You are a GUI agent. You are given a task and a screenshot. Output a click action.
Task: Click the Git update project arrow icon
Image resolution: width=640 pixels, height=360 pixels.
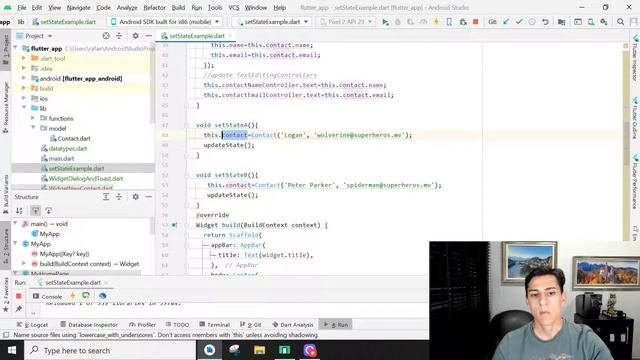tap(506, 22)
